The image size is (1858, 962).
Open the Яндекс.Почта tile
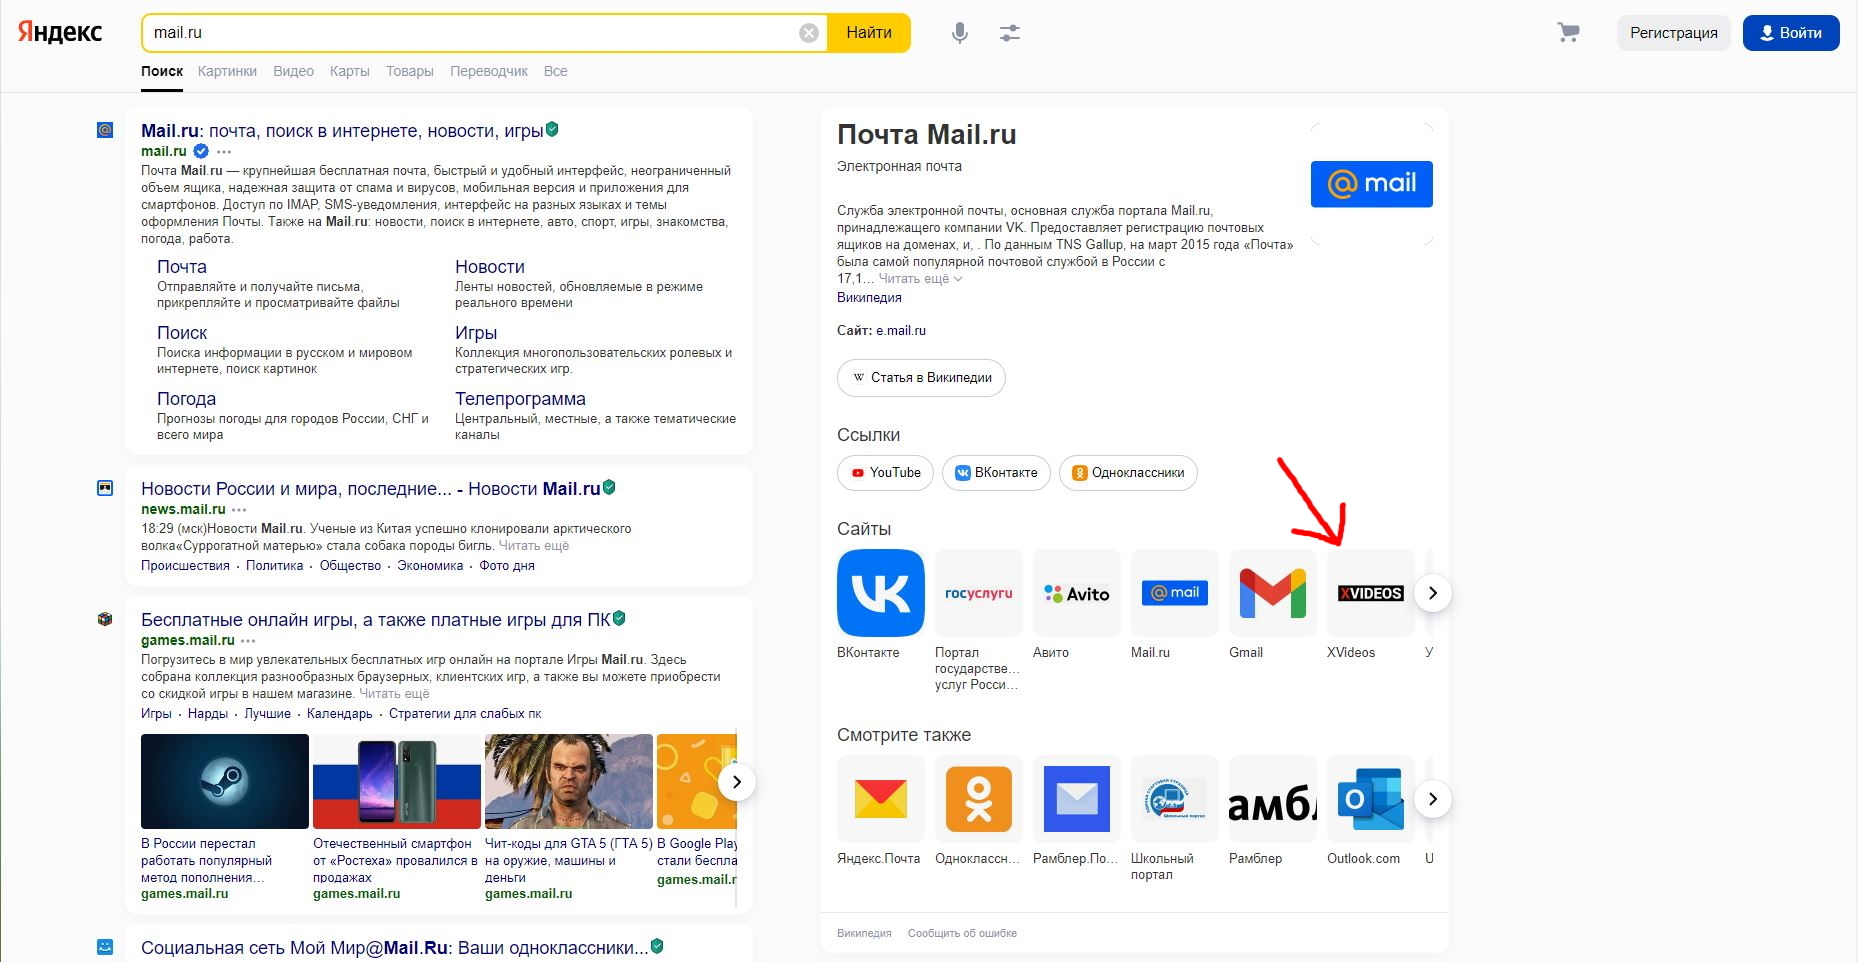[880, 799]
